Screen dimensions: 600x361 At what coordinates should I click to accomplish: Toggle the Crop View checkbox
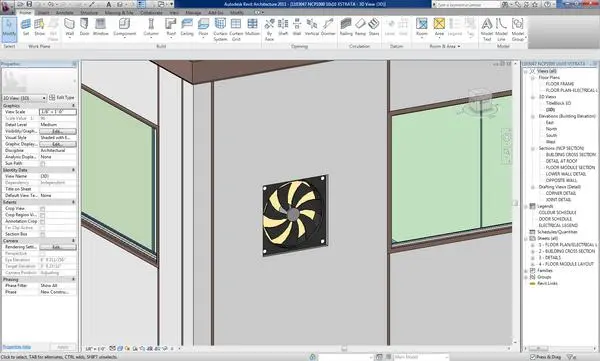42,209
